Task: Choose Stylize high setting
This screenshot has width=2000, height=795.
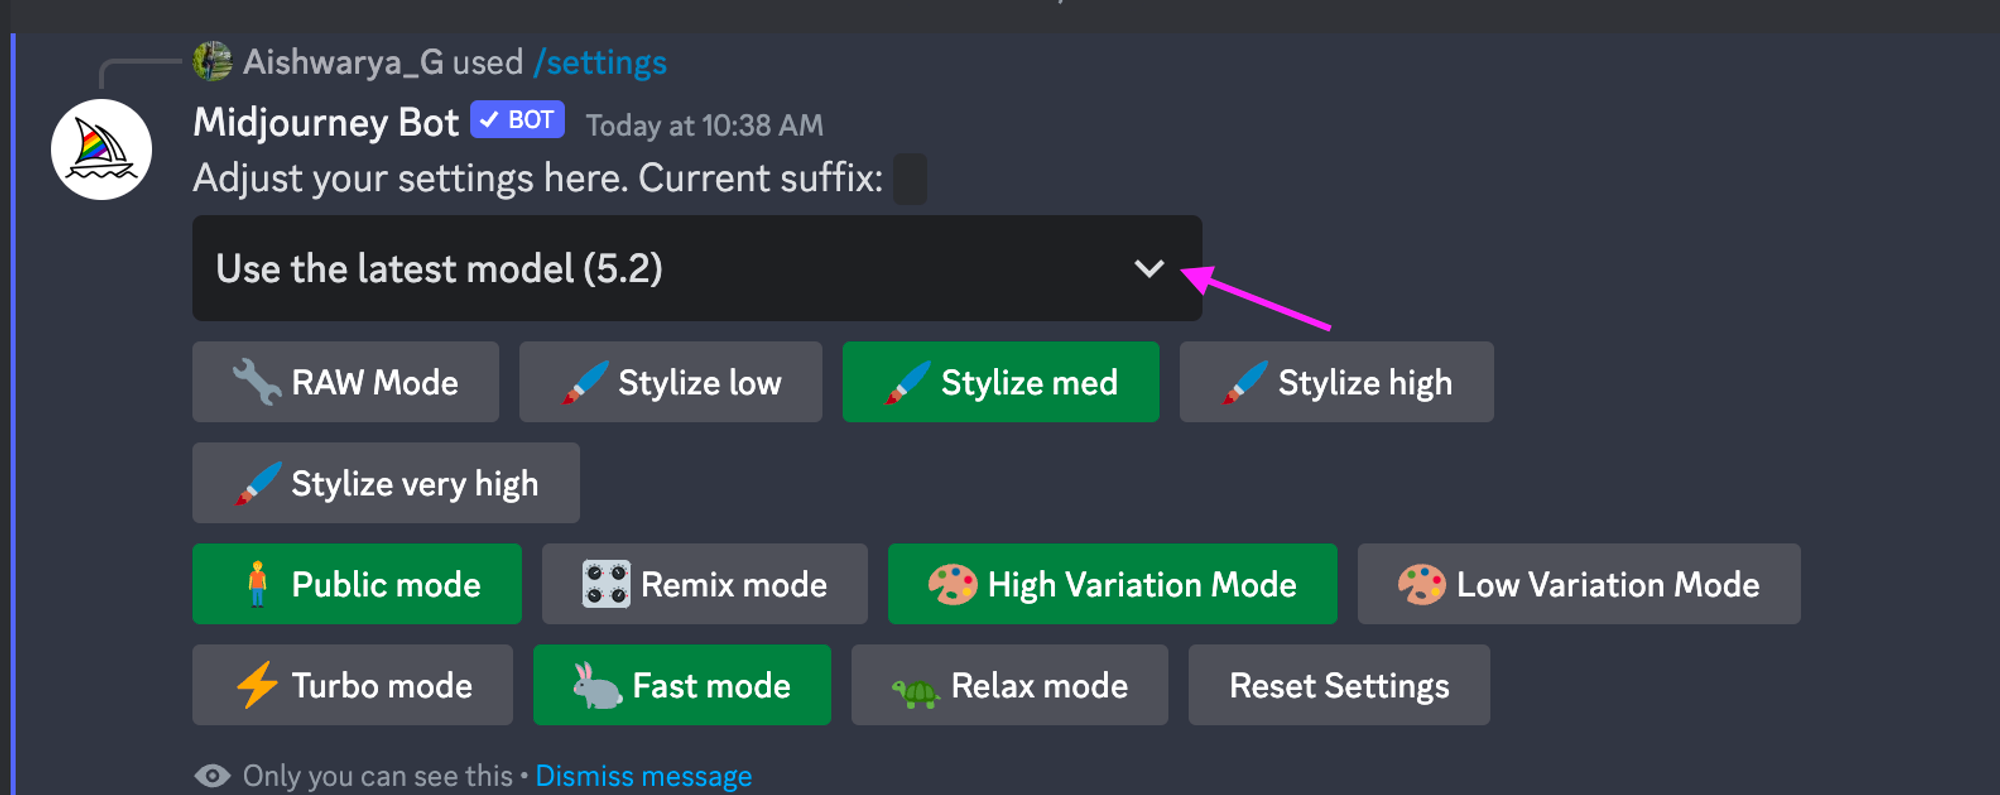Action: tap(1336, 382)
